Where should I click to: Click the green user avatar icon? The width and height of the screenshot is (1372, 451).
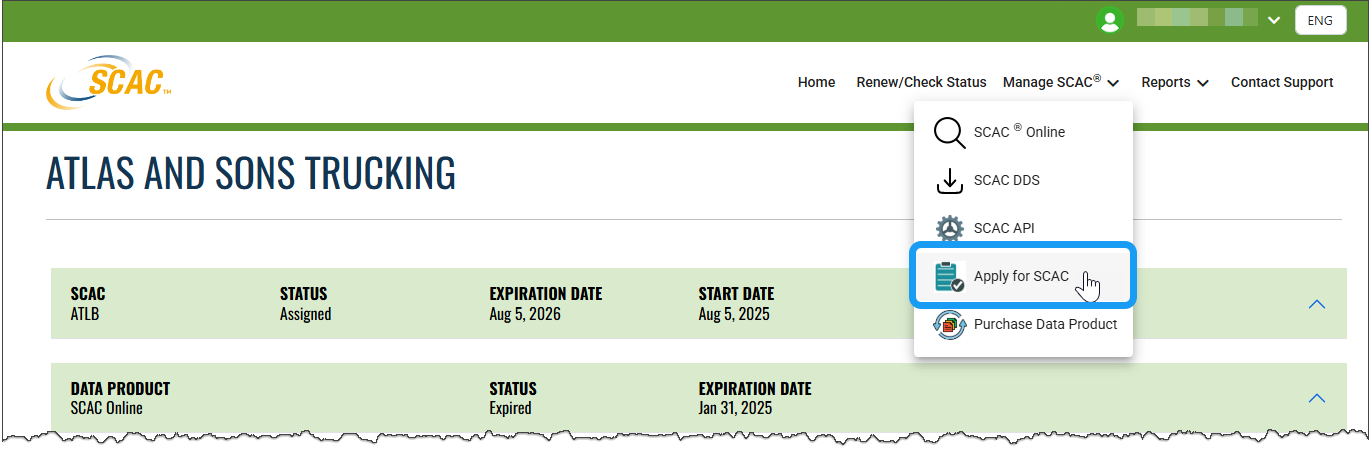pos(1109,20)
